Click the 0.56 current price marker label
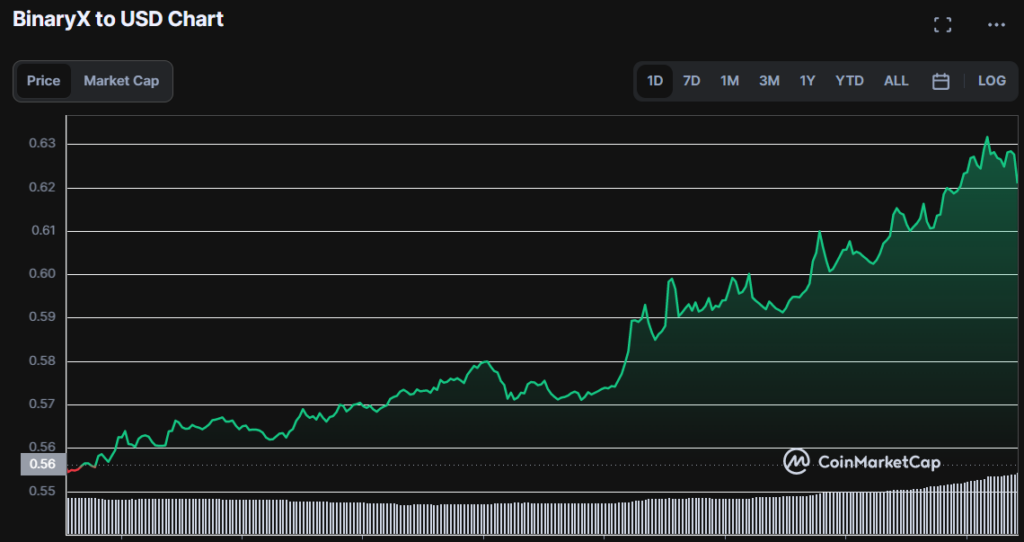 tap(43, 464)
